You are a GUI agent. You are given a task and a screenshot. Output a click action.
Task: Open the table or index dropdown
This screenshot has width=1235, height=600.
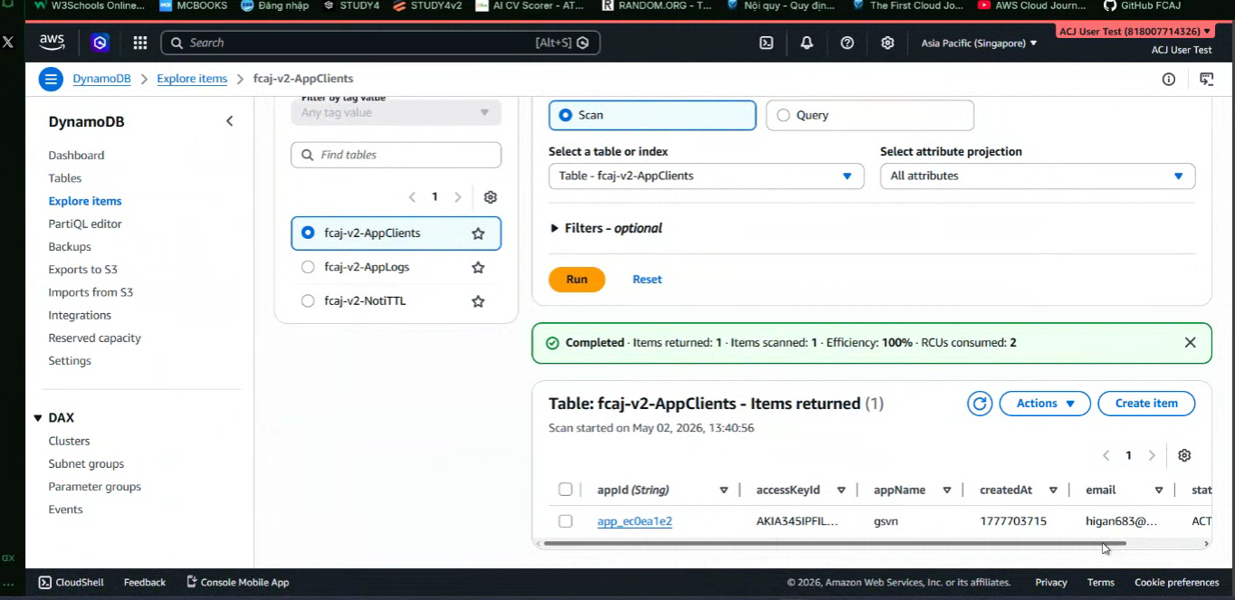(x=706, y=176)
